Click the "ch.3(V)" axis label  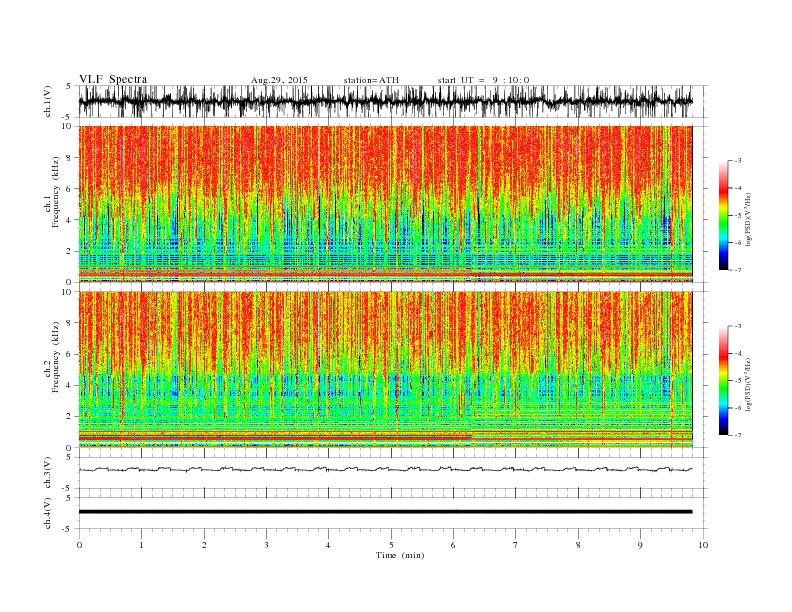(48, 473)
